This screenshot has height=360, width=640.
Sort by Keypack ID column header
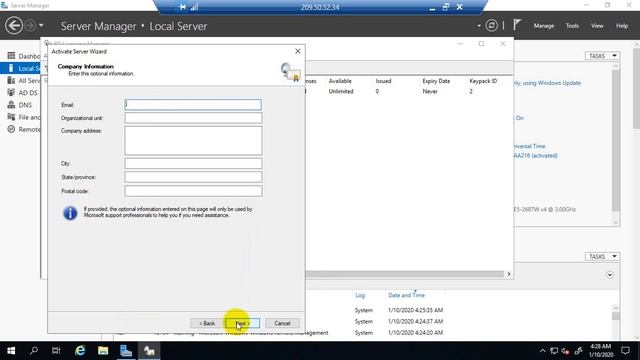pyautogui.click(x=483, y=81)
